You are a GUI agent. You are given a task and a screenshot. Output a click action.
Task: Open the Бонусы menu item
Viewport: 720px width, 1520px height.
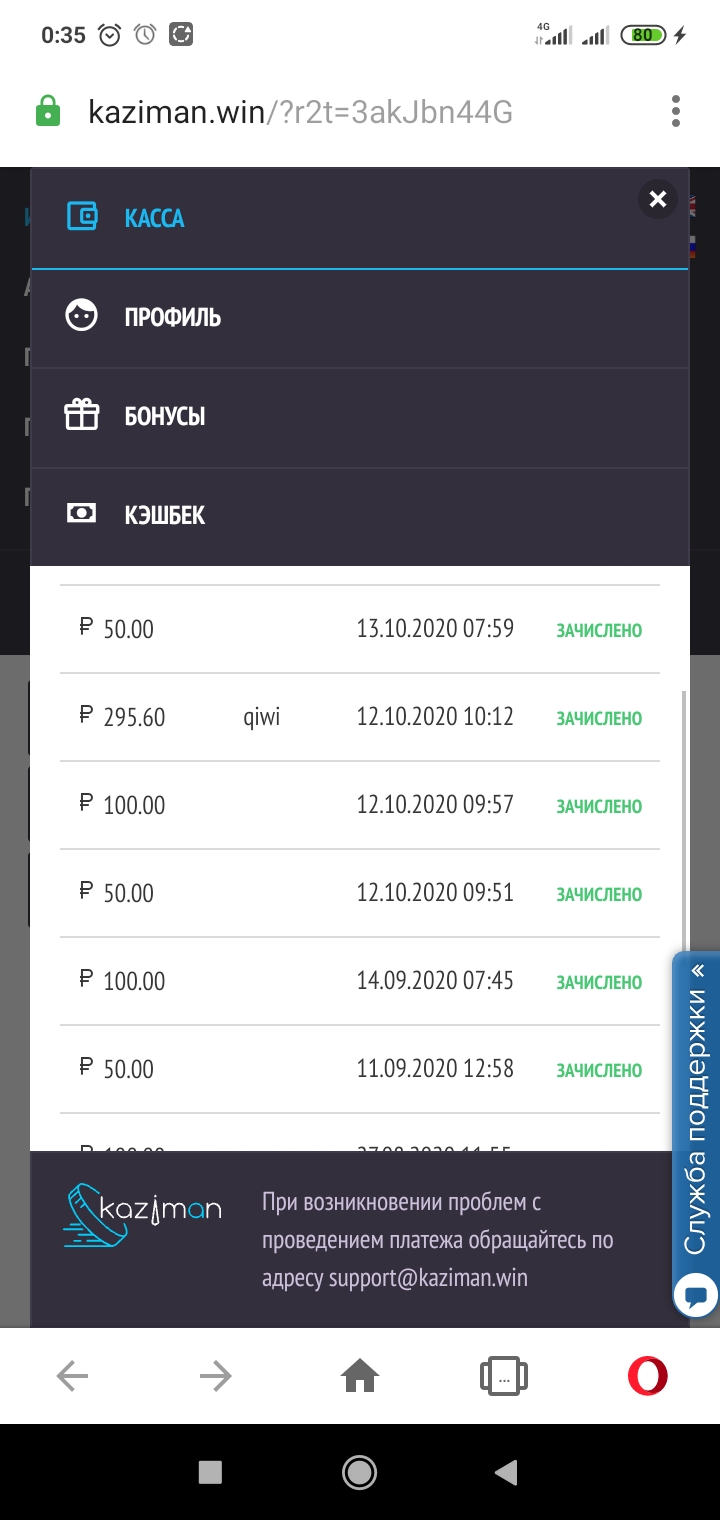(165, 416)
